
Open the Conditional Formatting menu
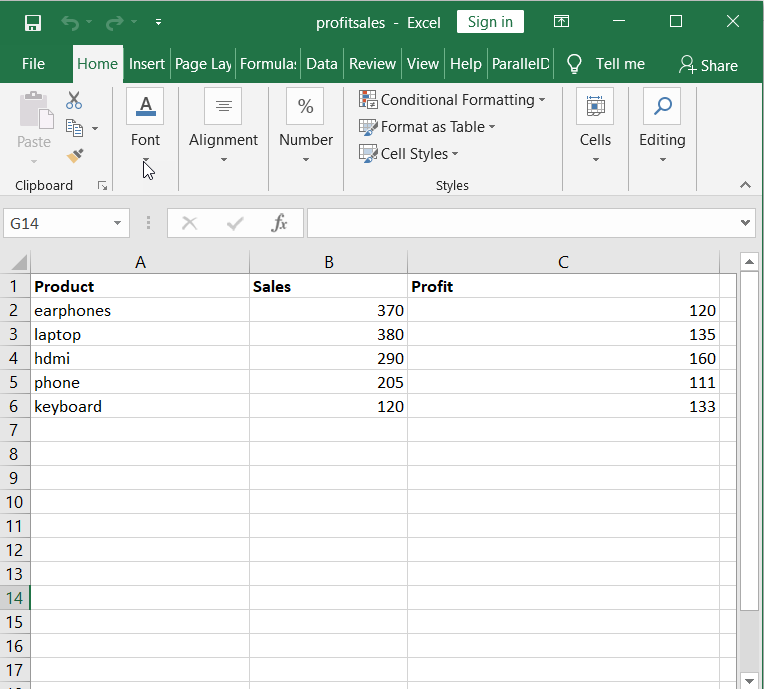coord(452,100)
